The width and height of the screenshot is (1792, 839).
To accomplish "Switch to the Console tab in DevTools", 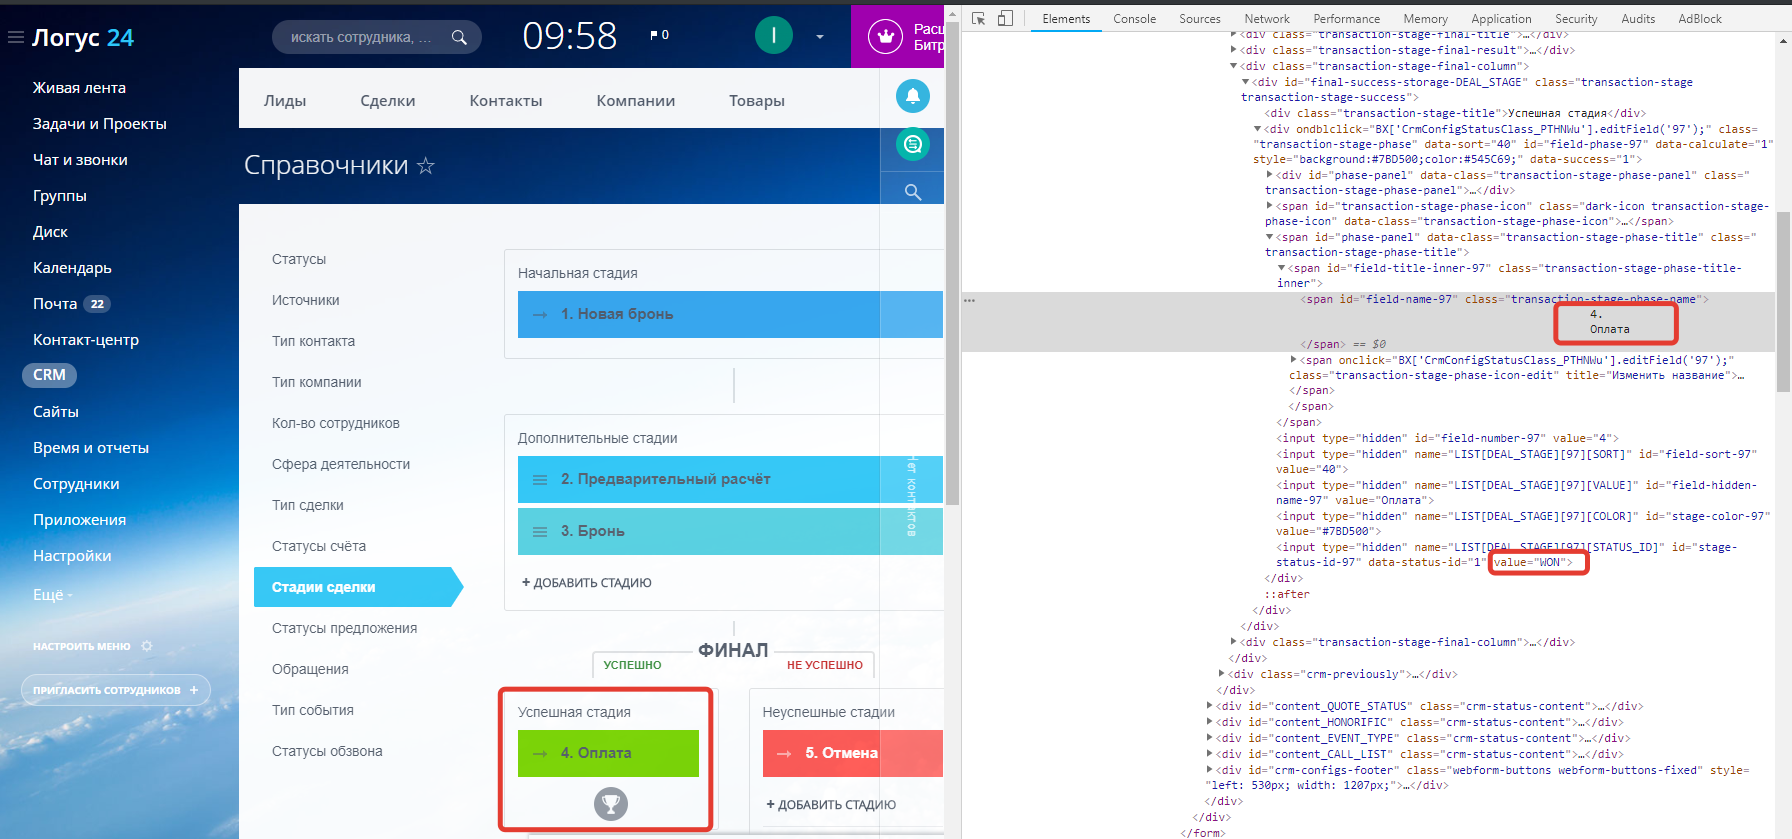I will pos(1134,19).
